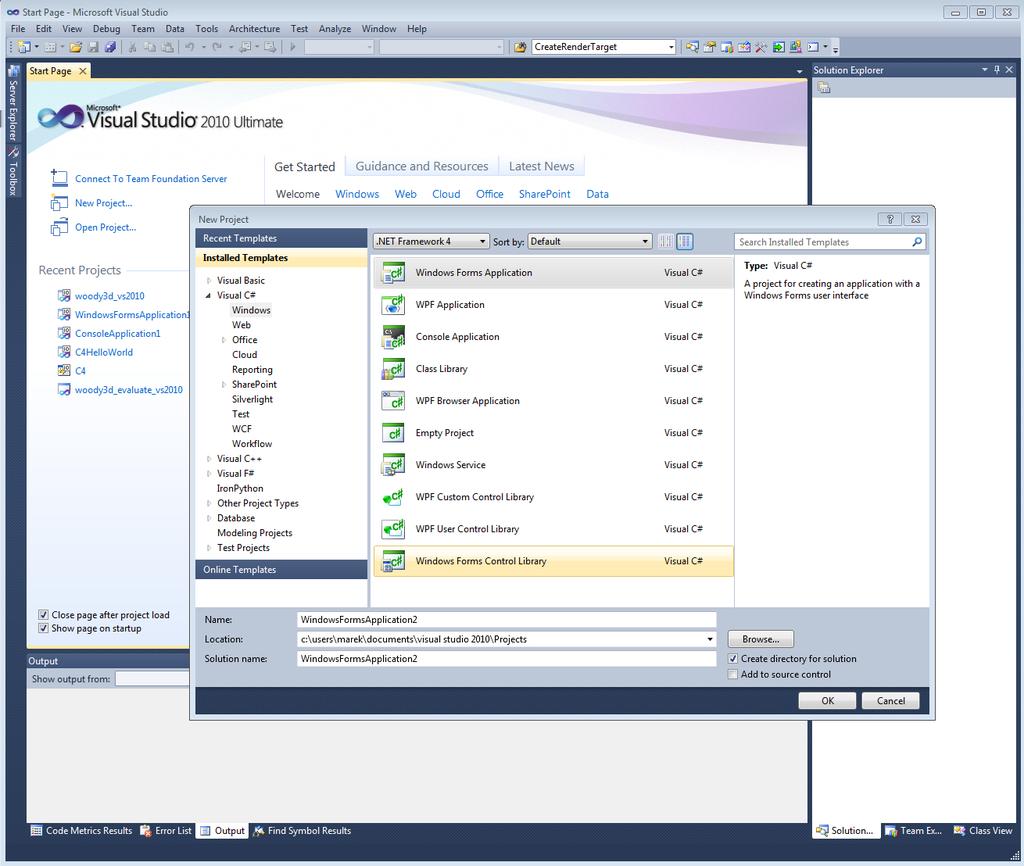
Task: Click the Cancel button
Action: tap(891, 701)
